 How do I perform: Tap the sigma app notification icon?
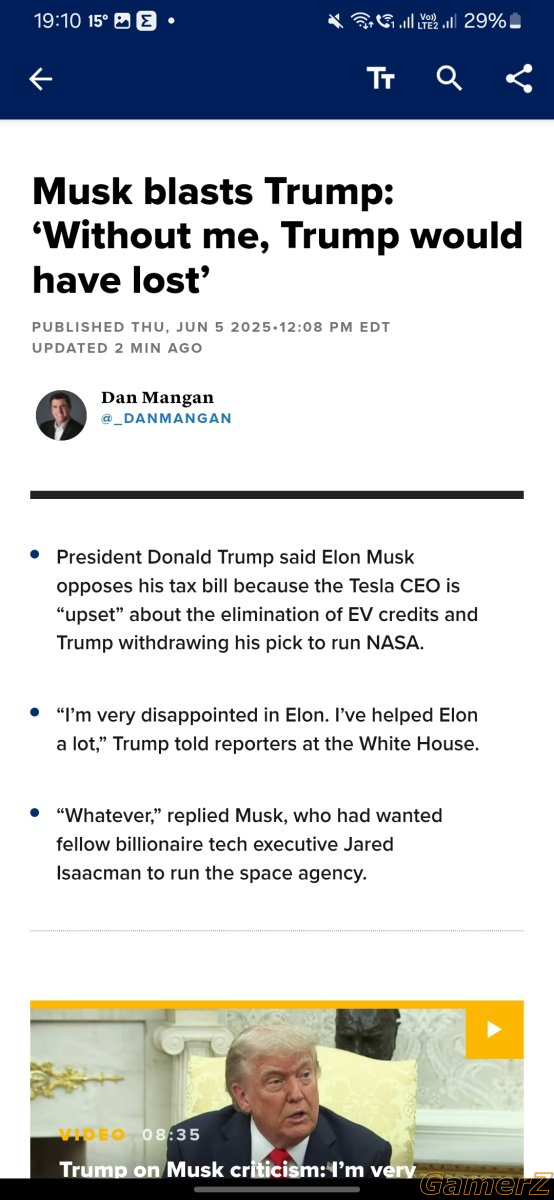point(146,20)
